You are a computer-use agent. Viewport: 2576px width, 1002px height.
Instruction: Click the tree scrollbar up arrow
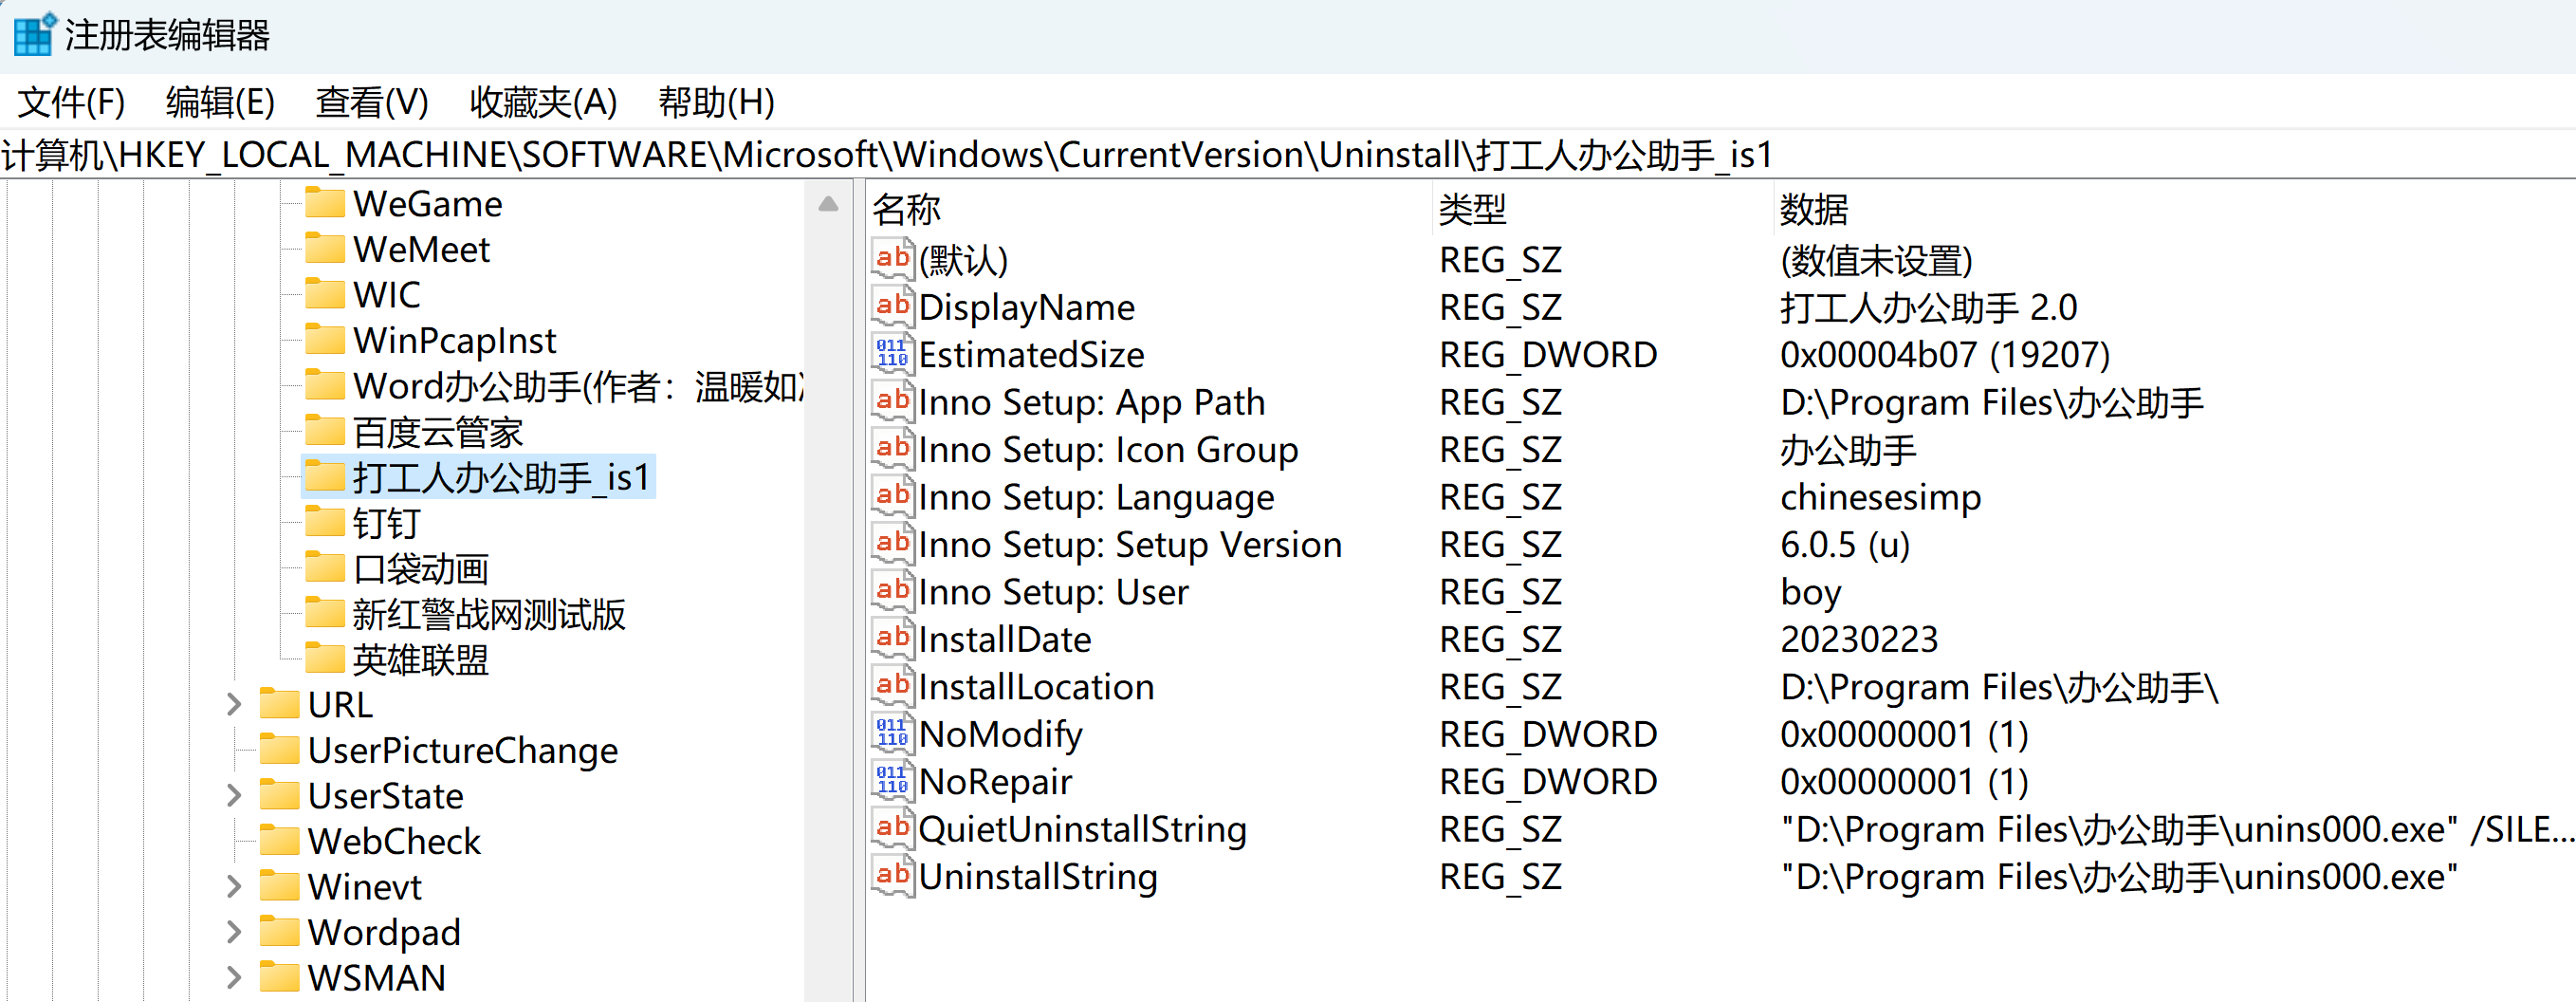[828, 204]
